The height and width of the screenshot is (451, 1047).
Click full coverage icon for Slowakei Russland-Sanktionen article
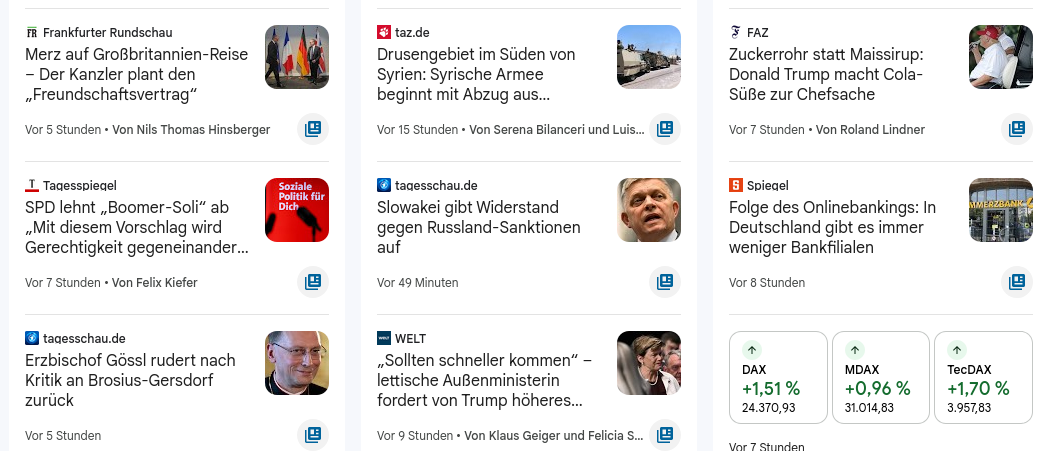click(665, 282)
